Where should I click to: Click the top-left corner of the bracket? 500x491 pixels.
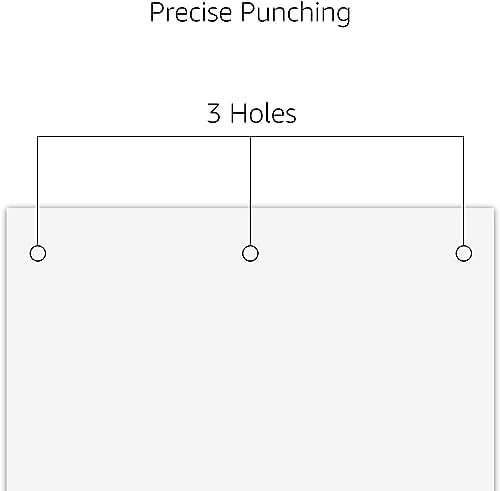(37, 136)
